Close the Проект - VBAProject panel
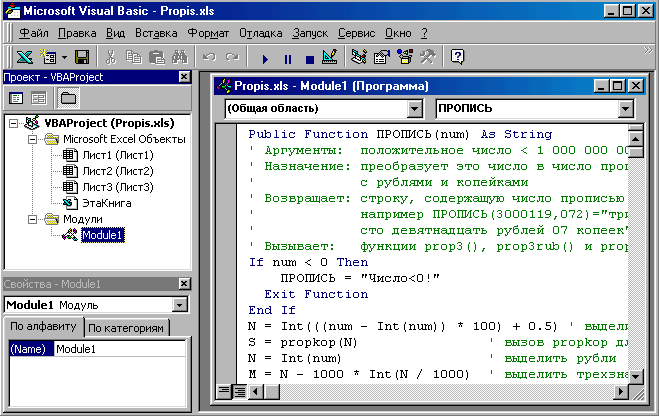The image size is (659, 416). click(x=184, y=77)
